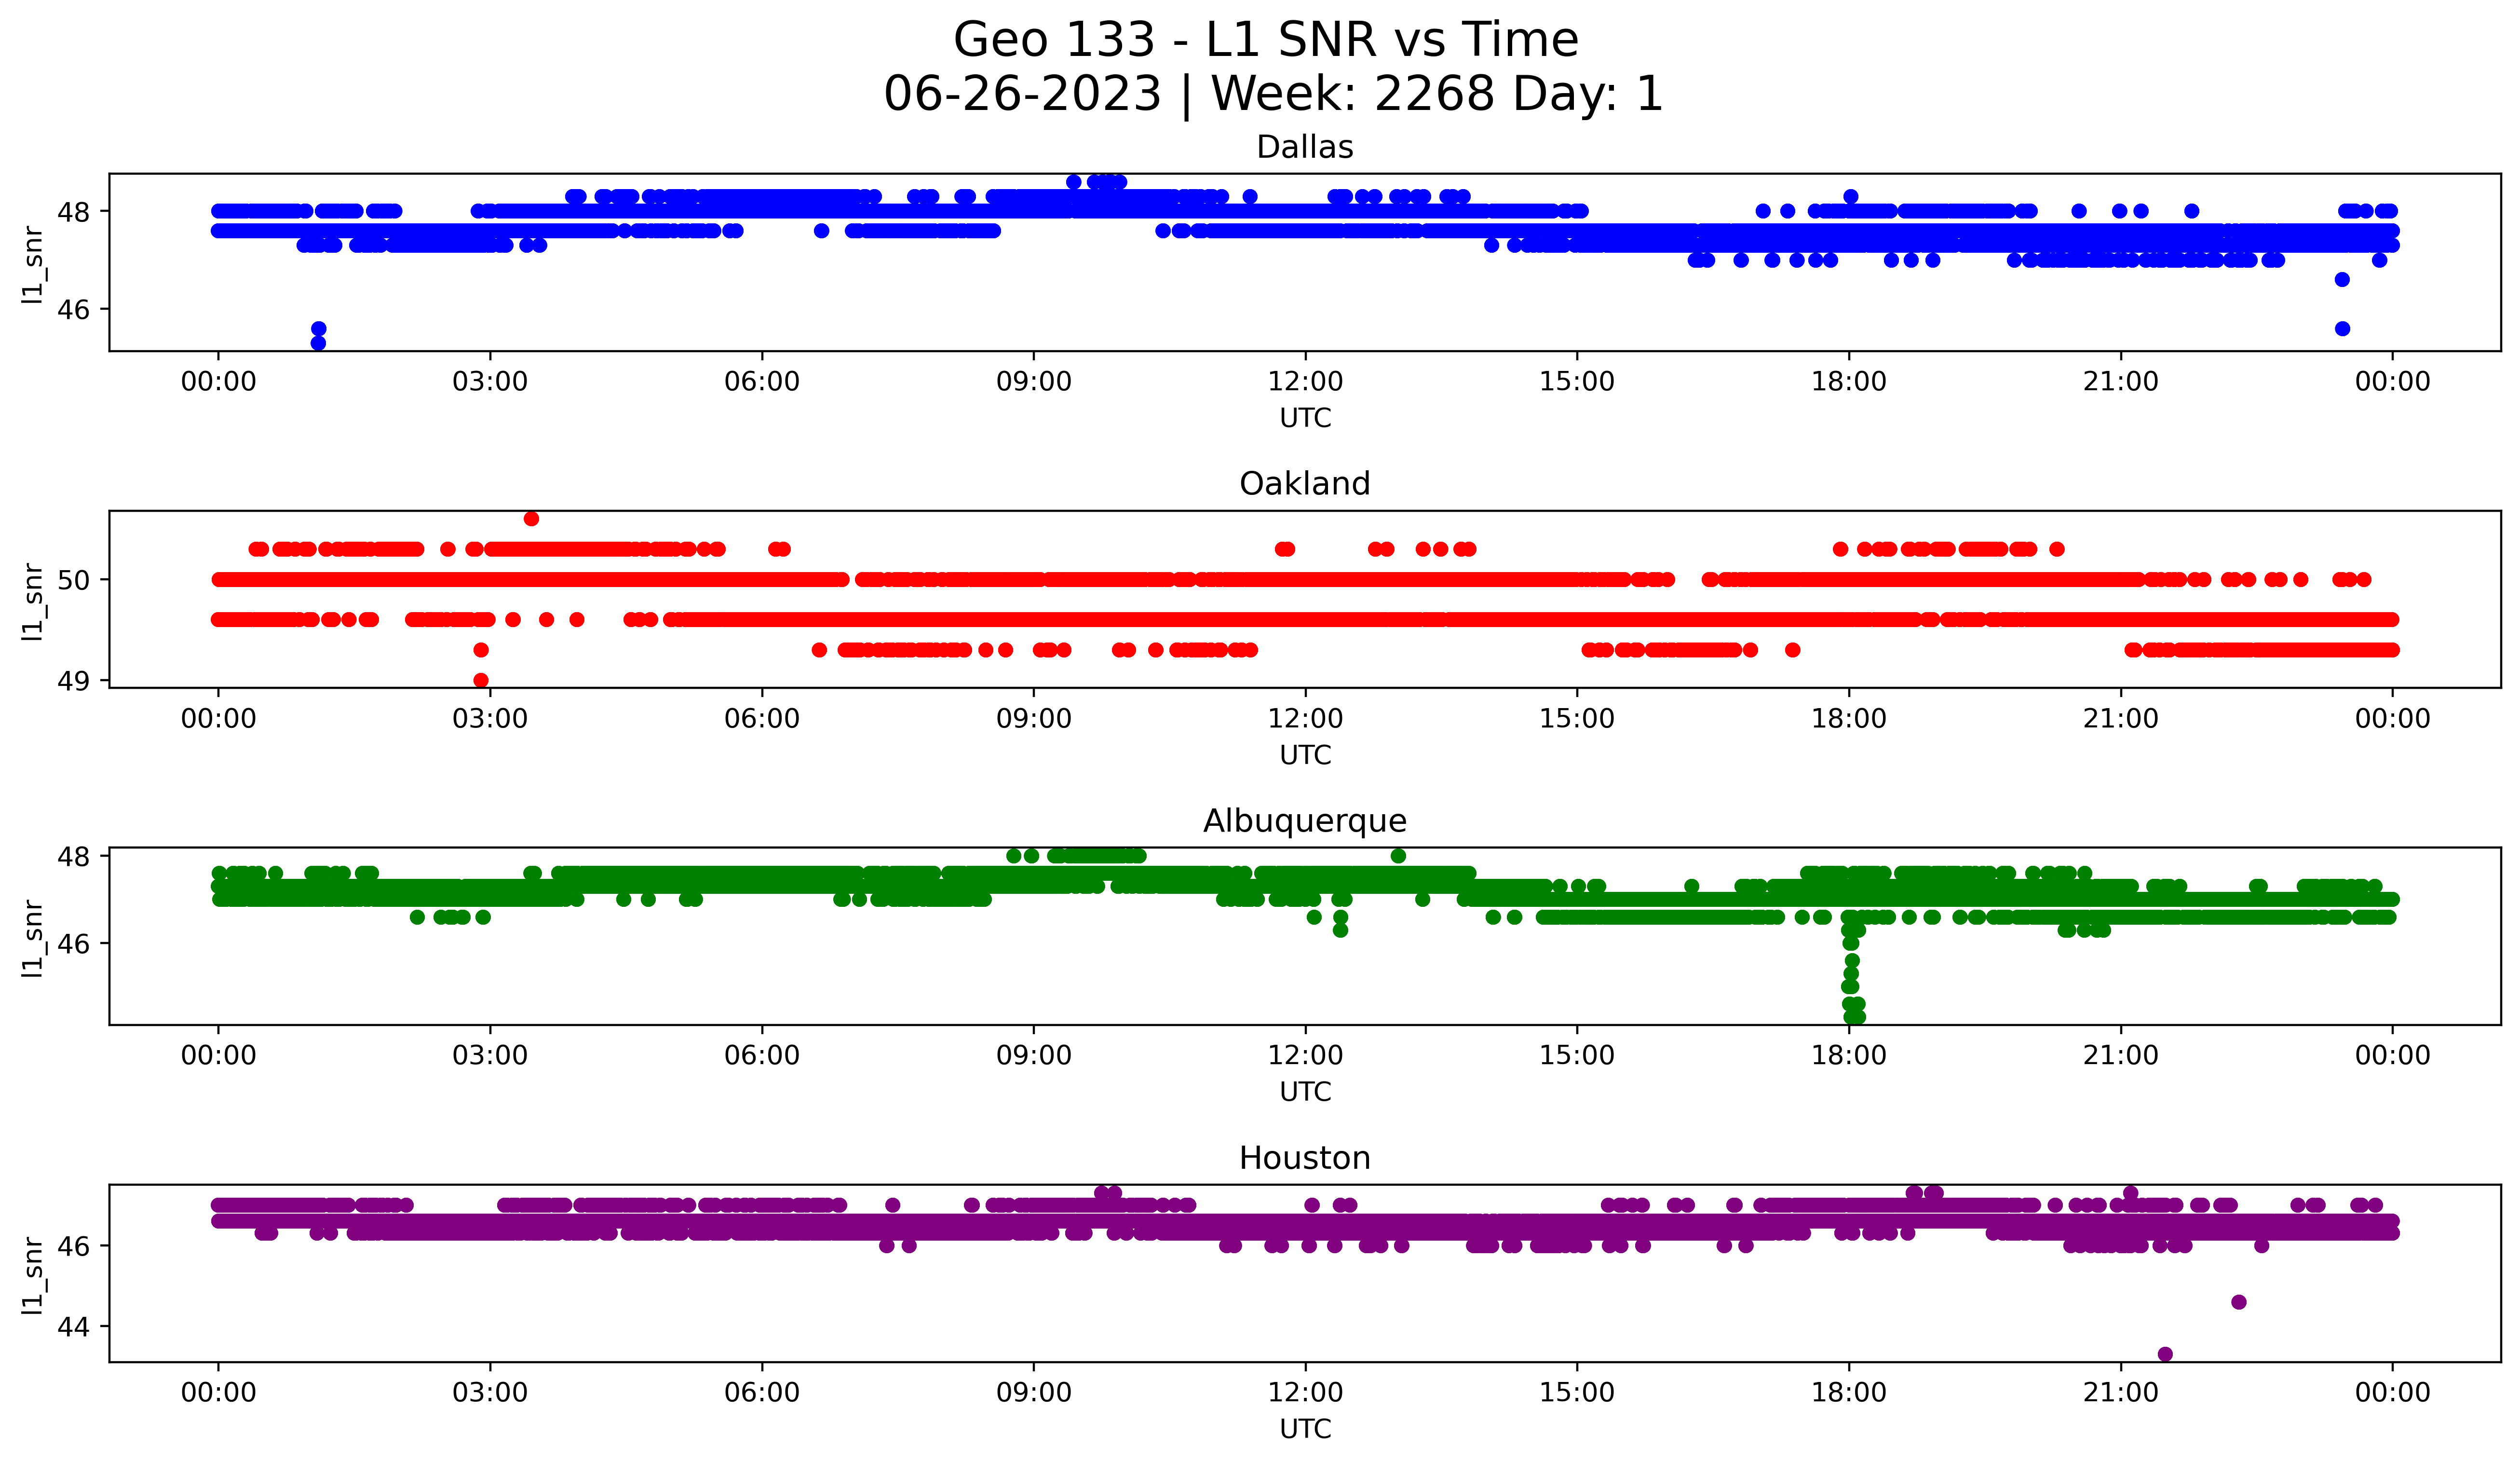The width and height of the screenshot is (2520, 1463).
Task: Click the Oakland subplot title
Action: click(x=1304, y=484)
